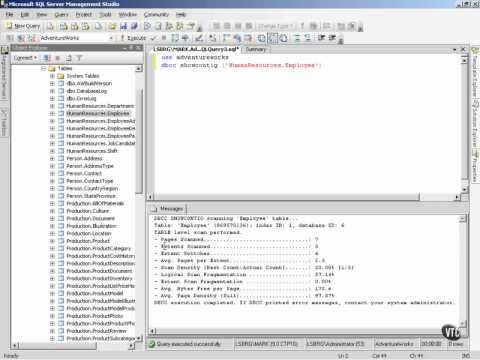The image size is (480, 360).
Task: Select the HumanResources.Shift table
Action: tap(92, 151)
